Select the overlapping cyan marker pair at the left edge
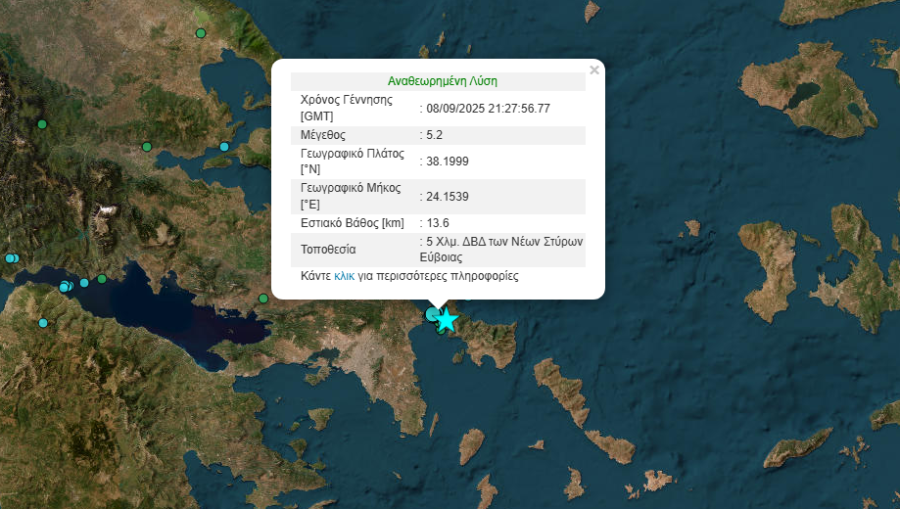Viewport: 900px width, 509px height. coord(11,258)
